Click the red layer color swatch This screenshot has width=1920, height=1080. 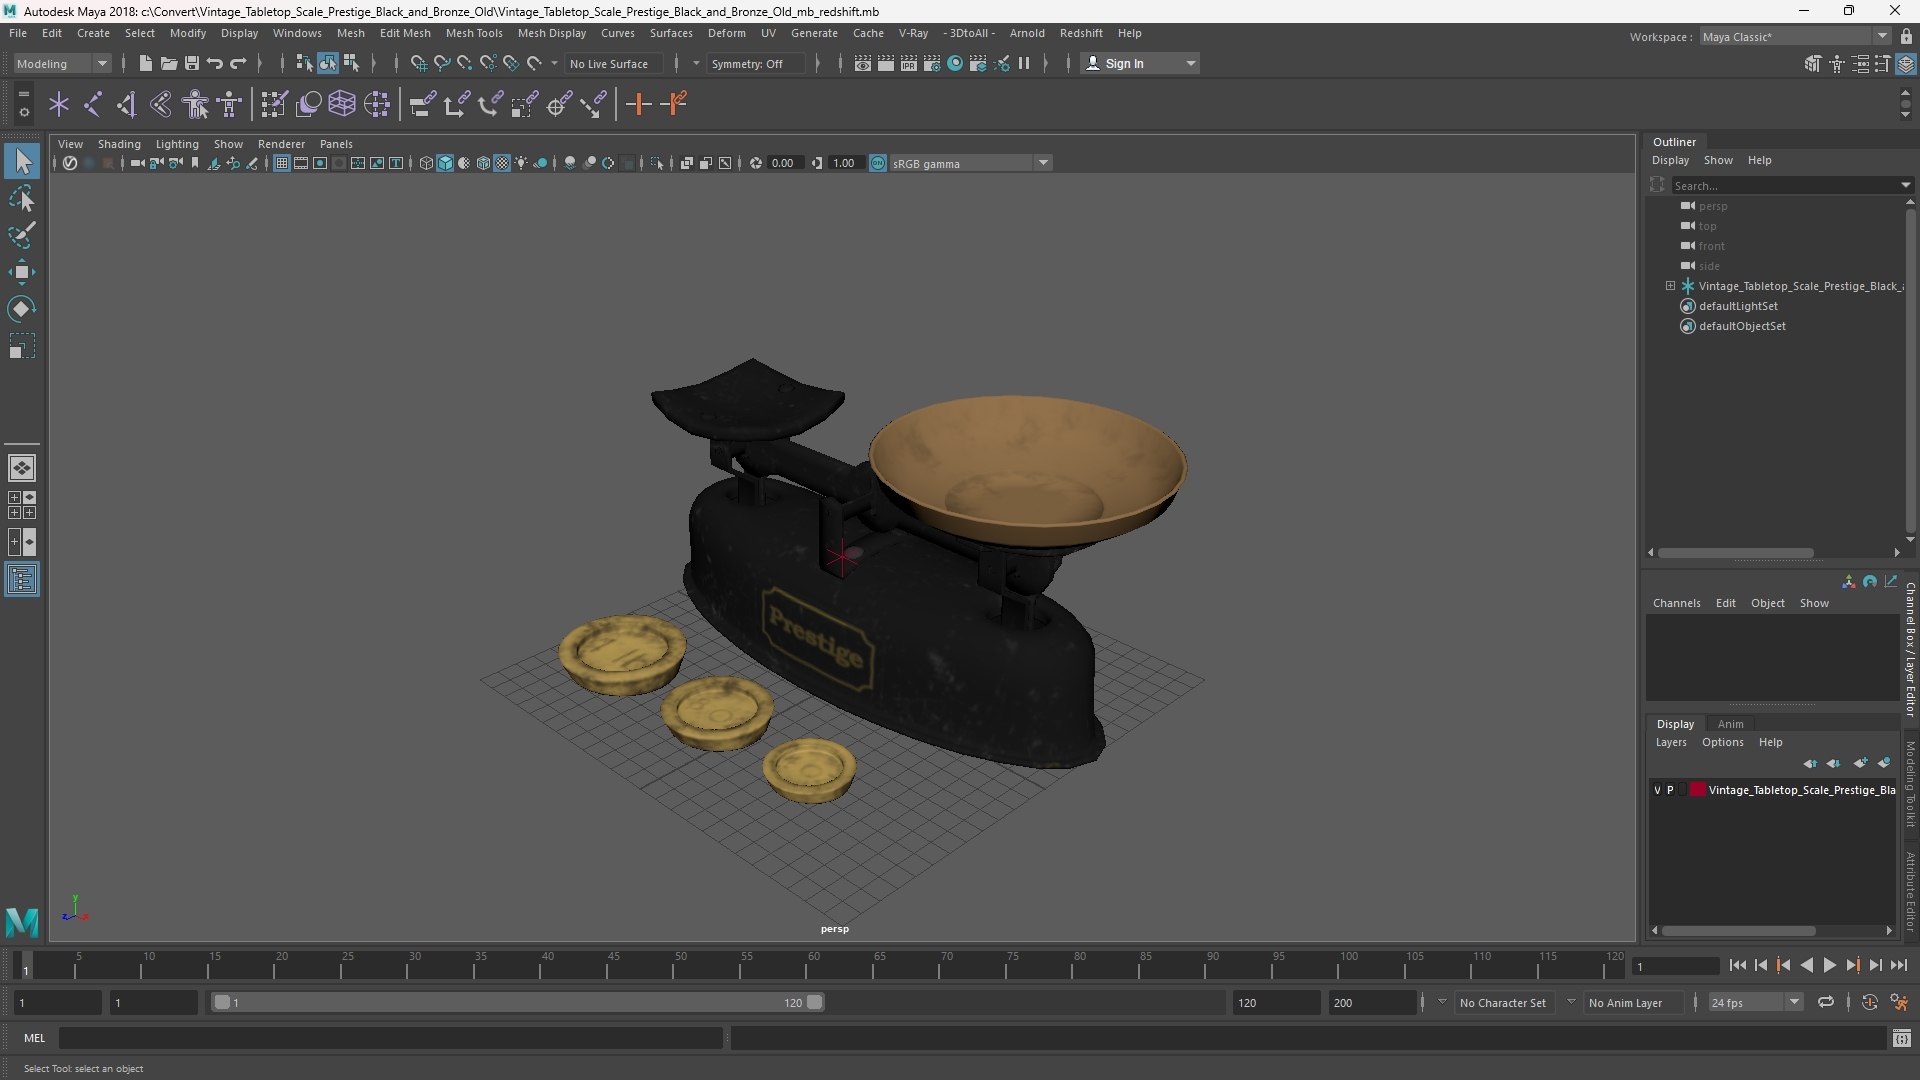(1698, 790)
